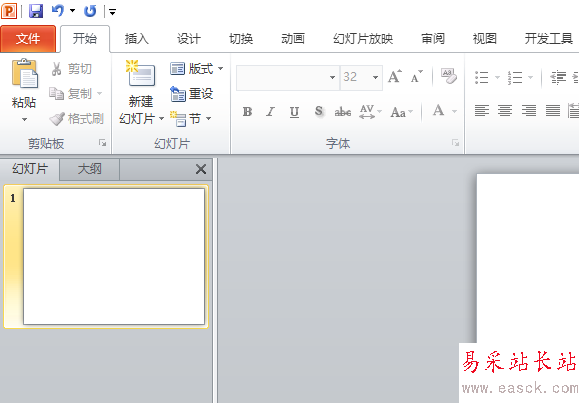579x403 pixels.
Task: Open the Change Case Aa dropdown
Action: 401,111
